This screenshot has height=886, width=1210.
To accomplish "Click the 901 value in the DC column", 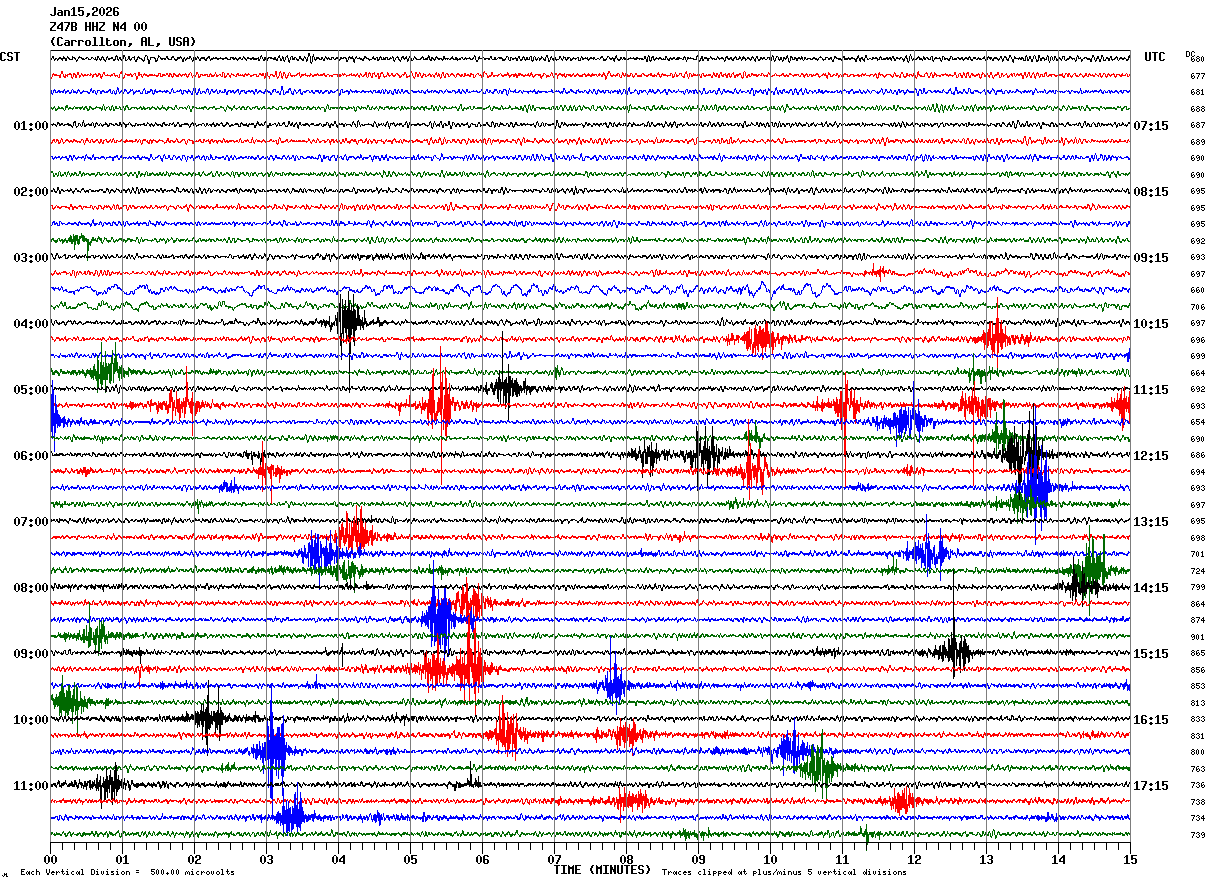I will click(x=1197, y=637).
